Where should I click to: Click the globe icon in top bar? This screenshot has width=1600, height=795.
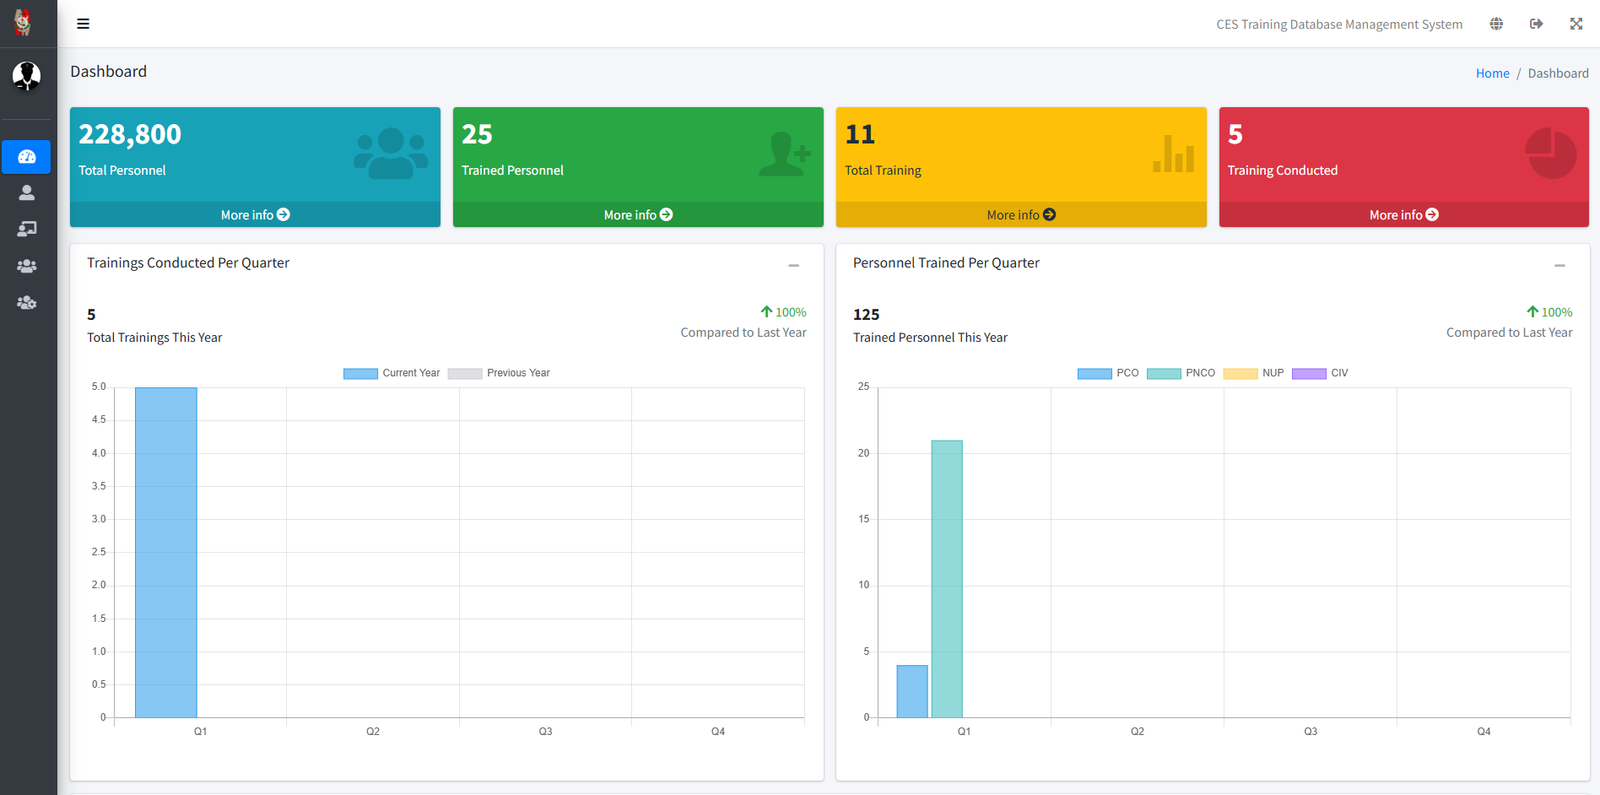(1496, 24)
